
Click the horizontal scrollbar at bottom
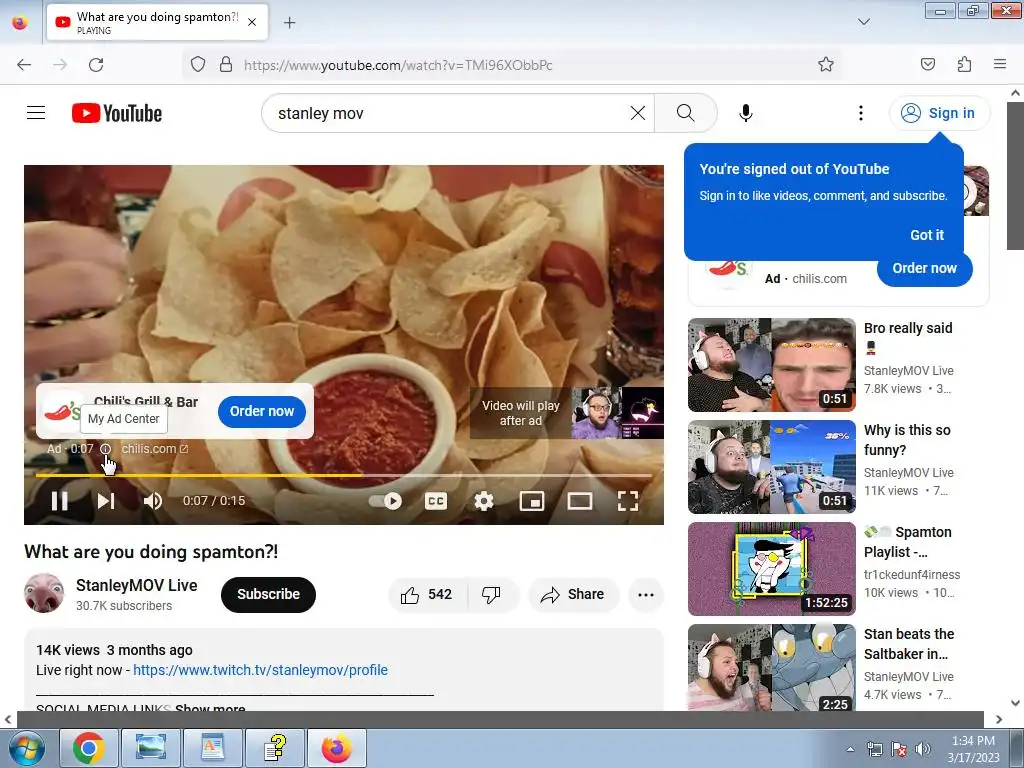coord(500,719)
